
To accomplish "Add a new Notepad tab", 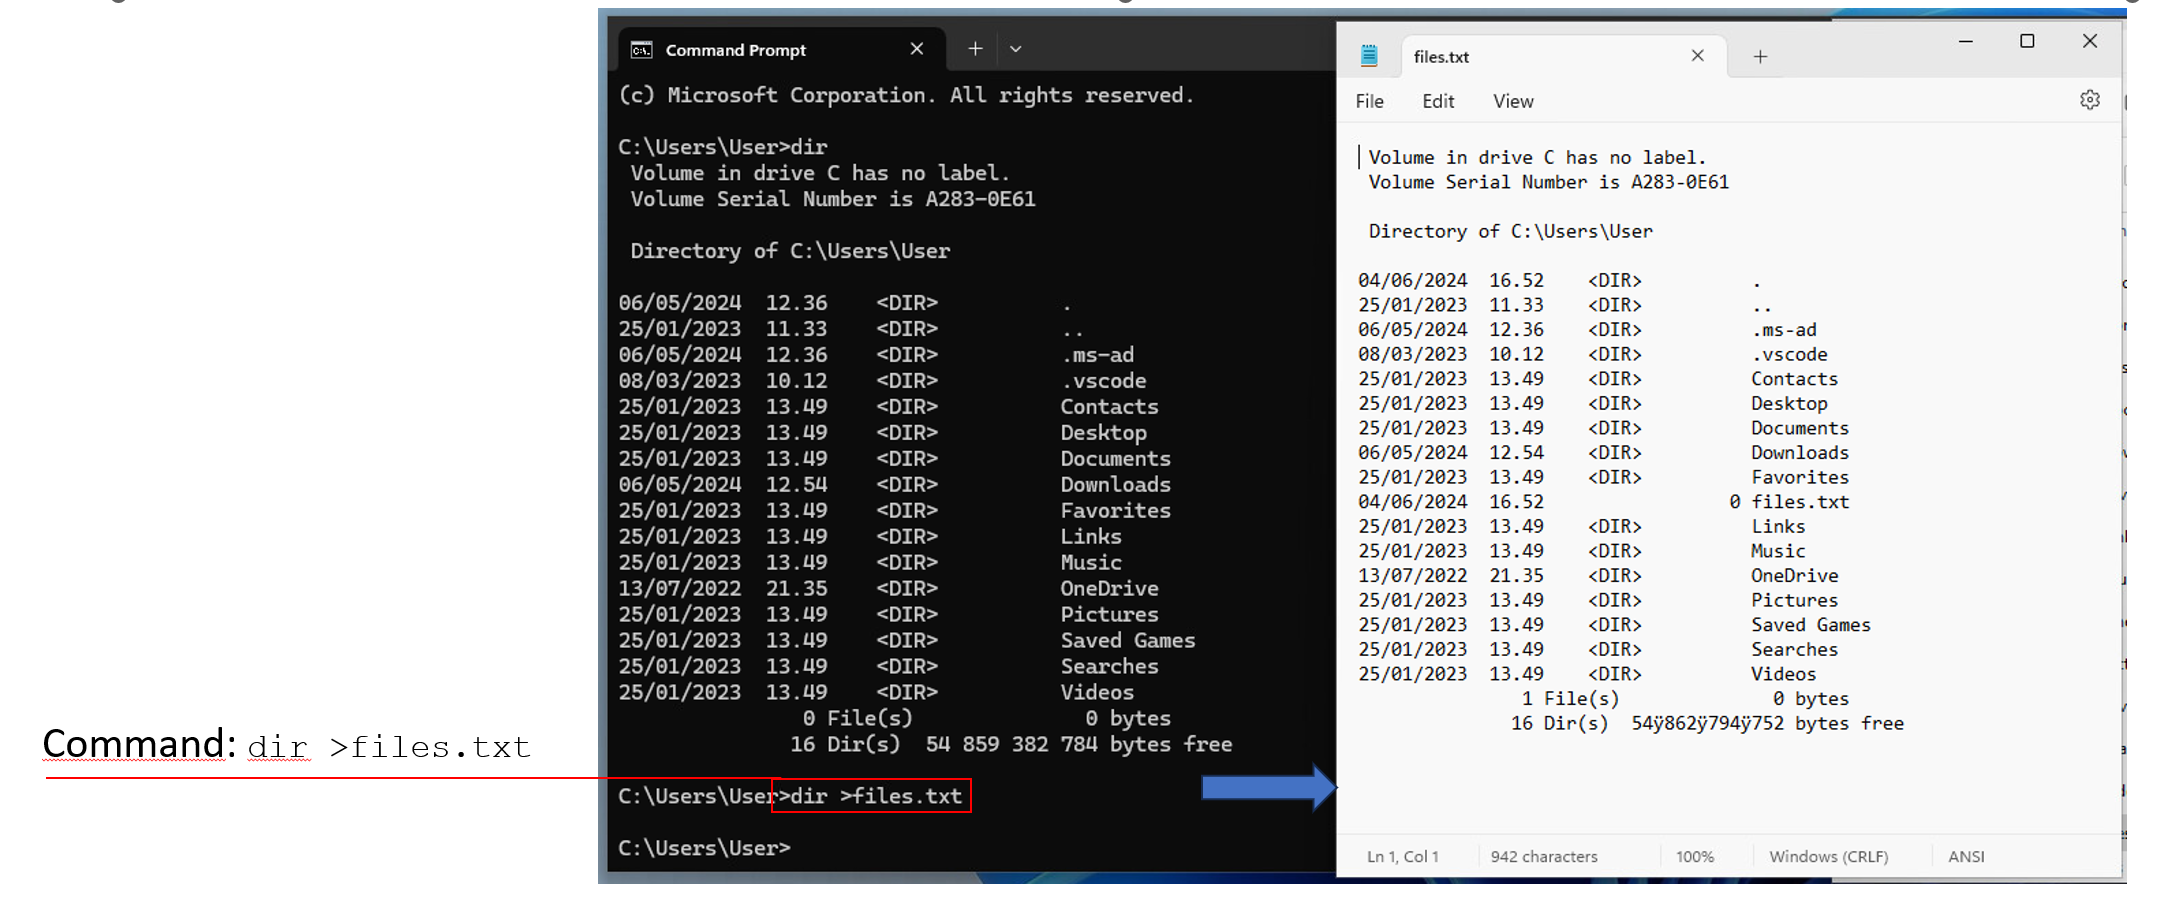I will (x=1760, y=57).
